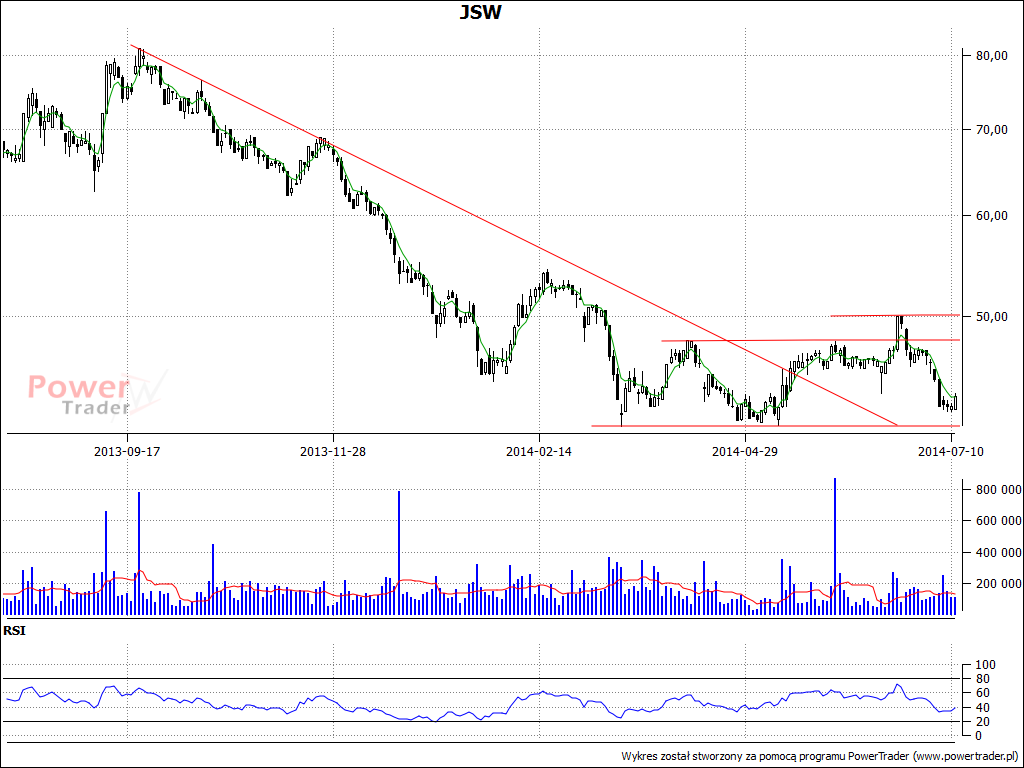Viewport: 1024px width, 768px height.
Task: Select the 60,00 price axis label
Action: click(x=991, y=216)
